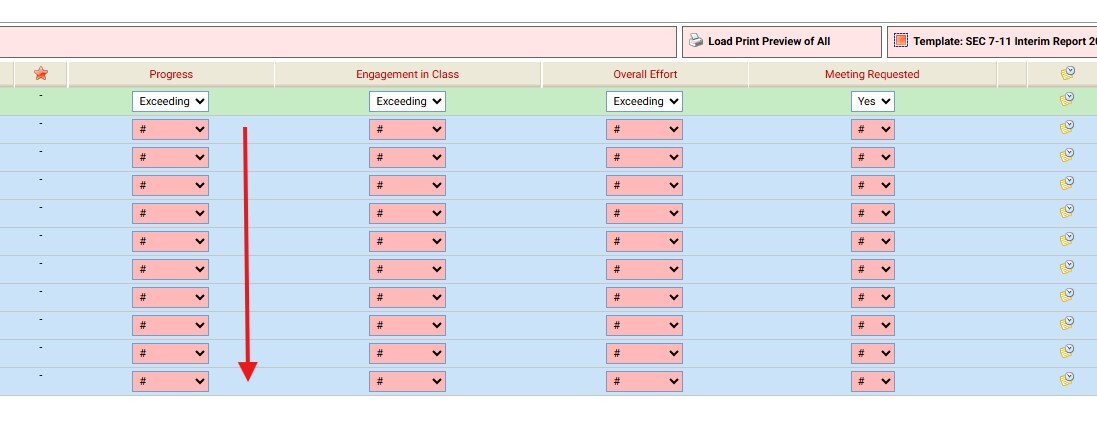Screen dimensions: 1097x436
Task: Click the Meeting Requested column header
Action: (871, 74)
